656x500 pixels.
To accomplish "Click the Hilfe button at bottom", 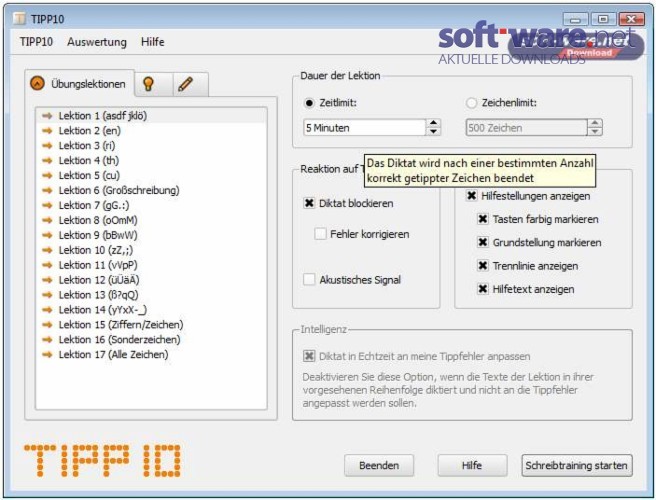I will pos(472,465).
